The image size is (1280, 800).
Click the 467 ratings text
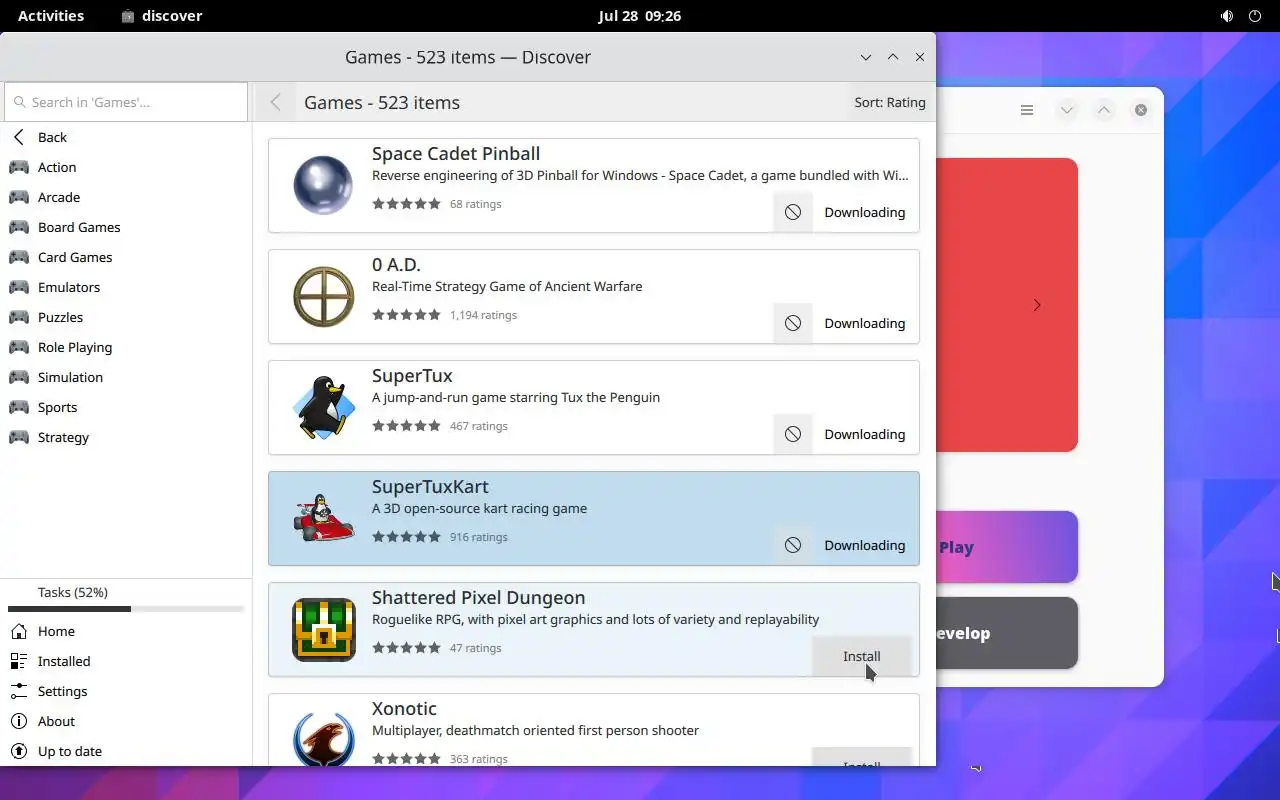click(479, 426)
